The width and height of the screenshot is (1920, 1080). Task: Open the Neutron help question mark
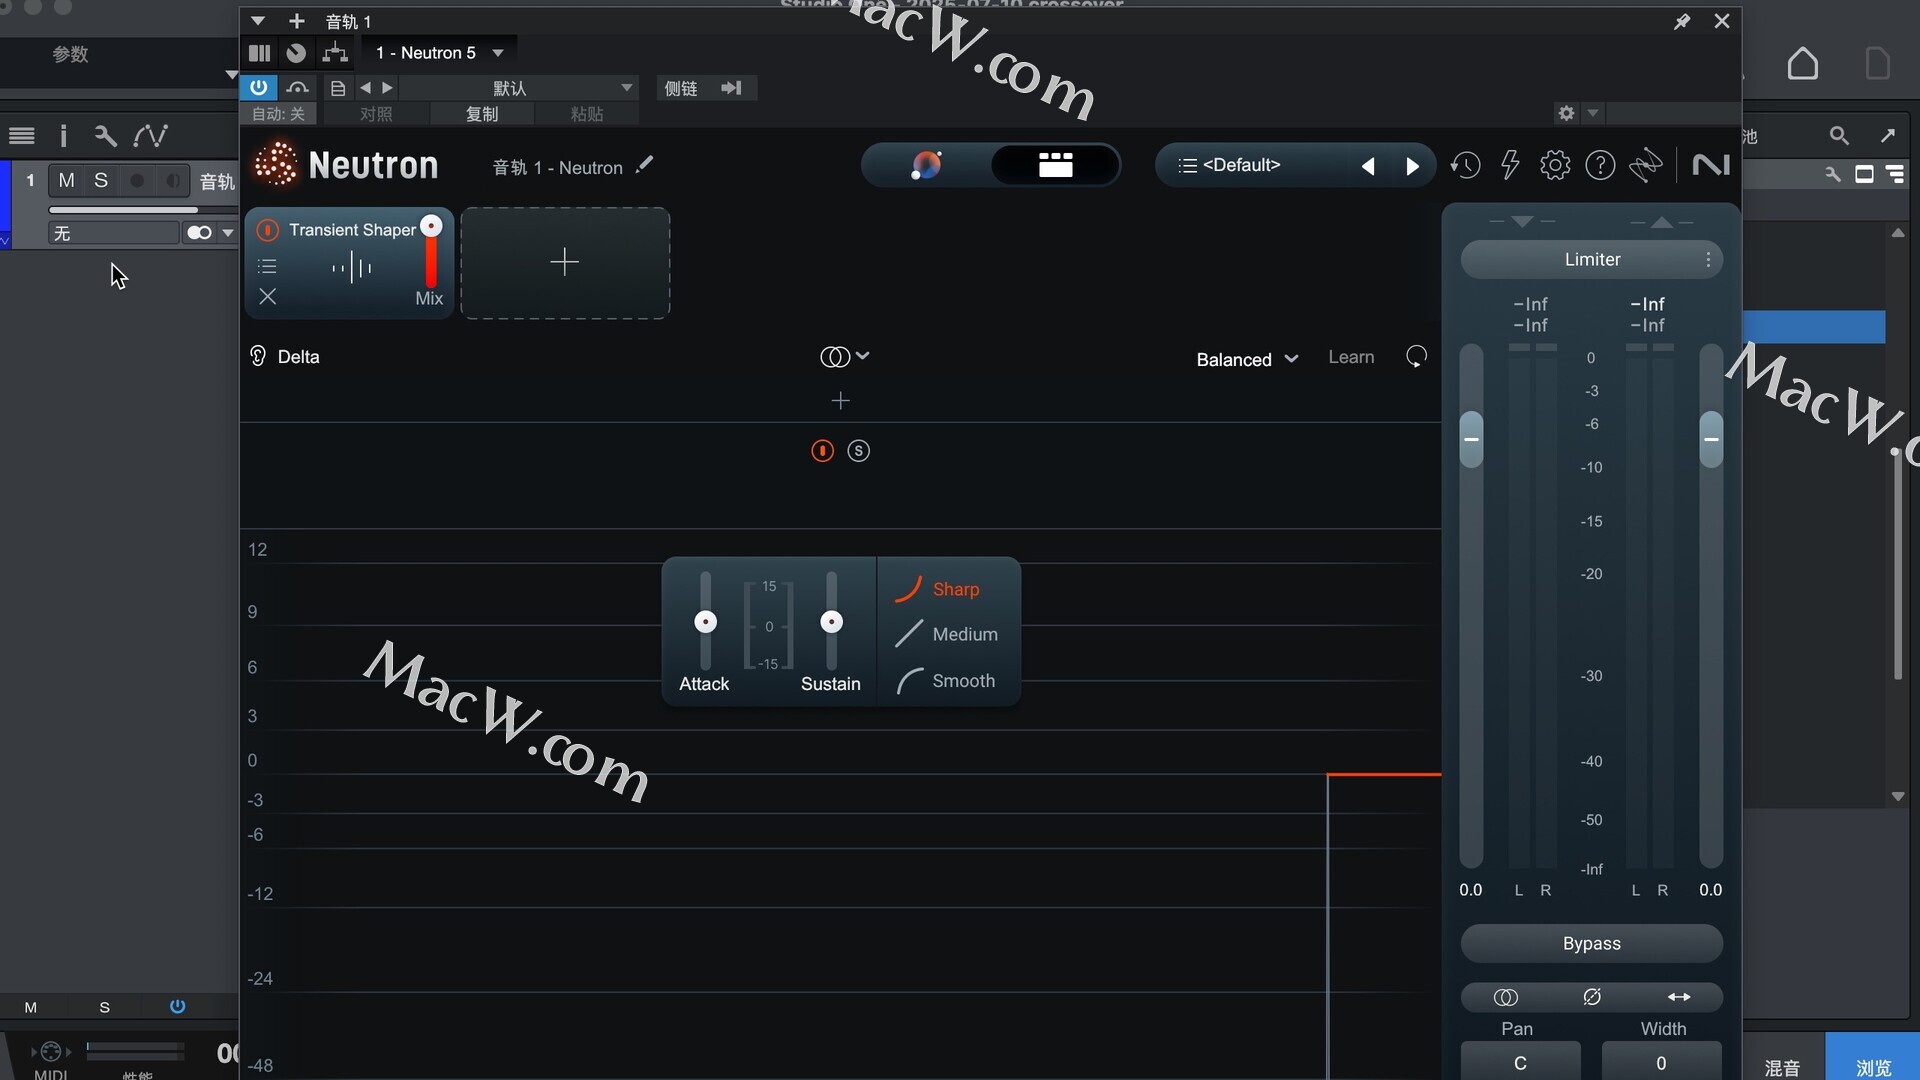point(1600,165)
